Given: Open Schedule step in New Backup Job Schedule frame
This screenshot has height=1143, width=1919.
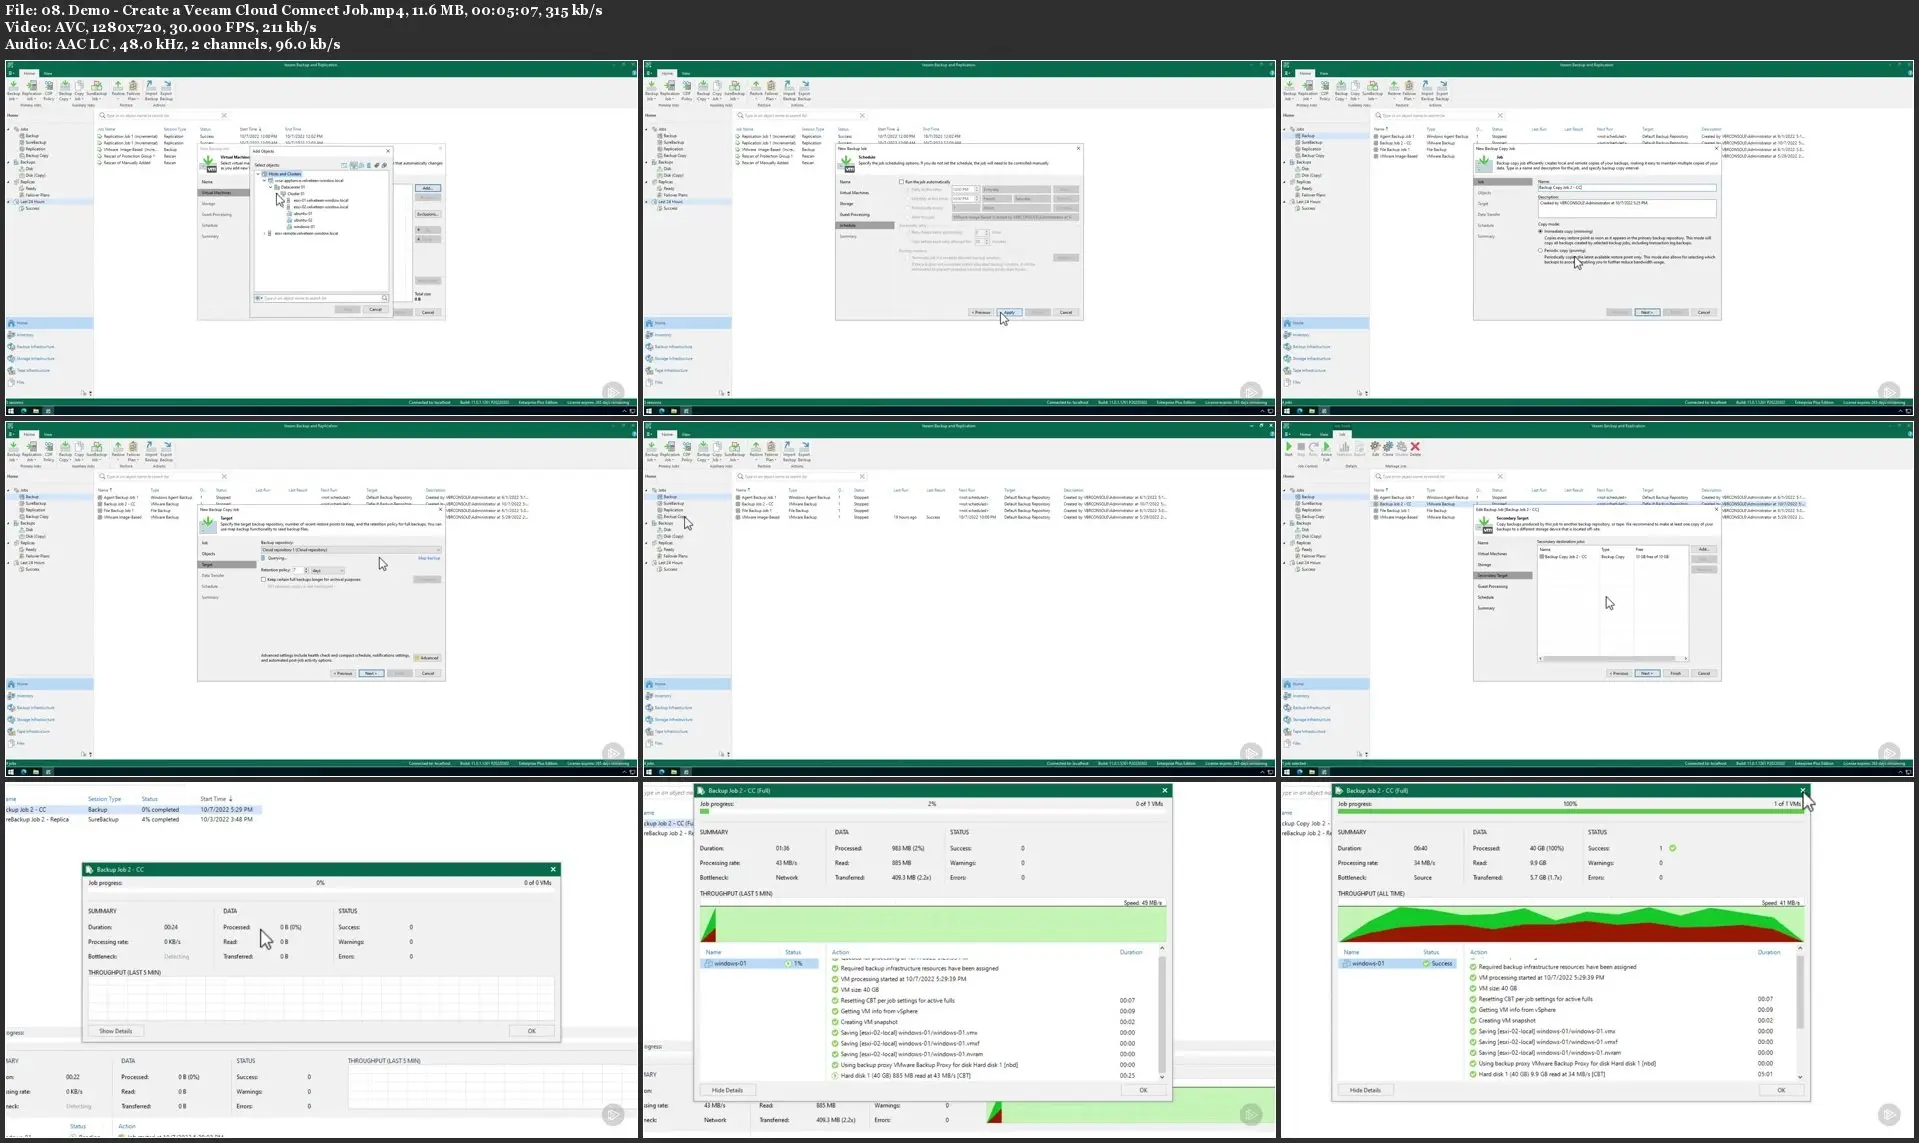Looking at the screenshot, I should coord(866,225).
